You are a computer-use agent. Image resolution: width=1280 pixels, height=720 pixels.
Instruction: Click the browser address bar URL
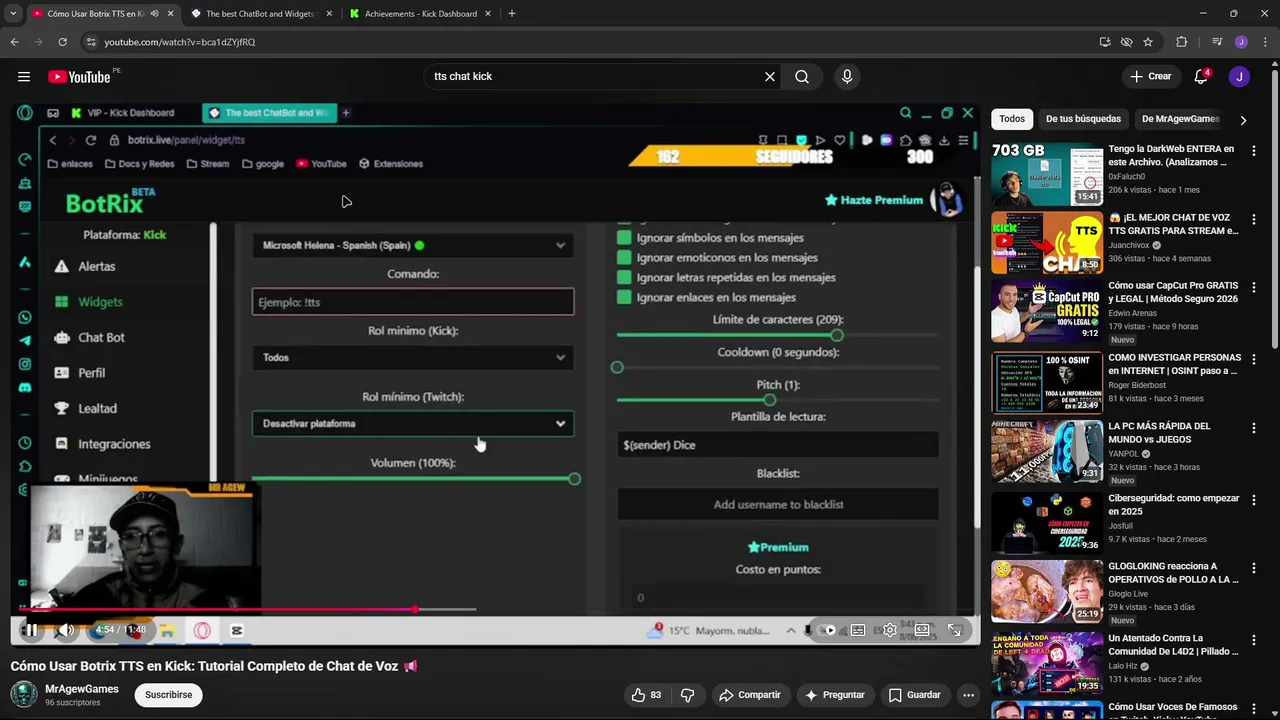coord(180,42)
